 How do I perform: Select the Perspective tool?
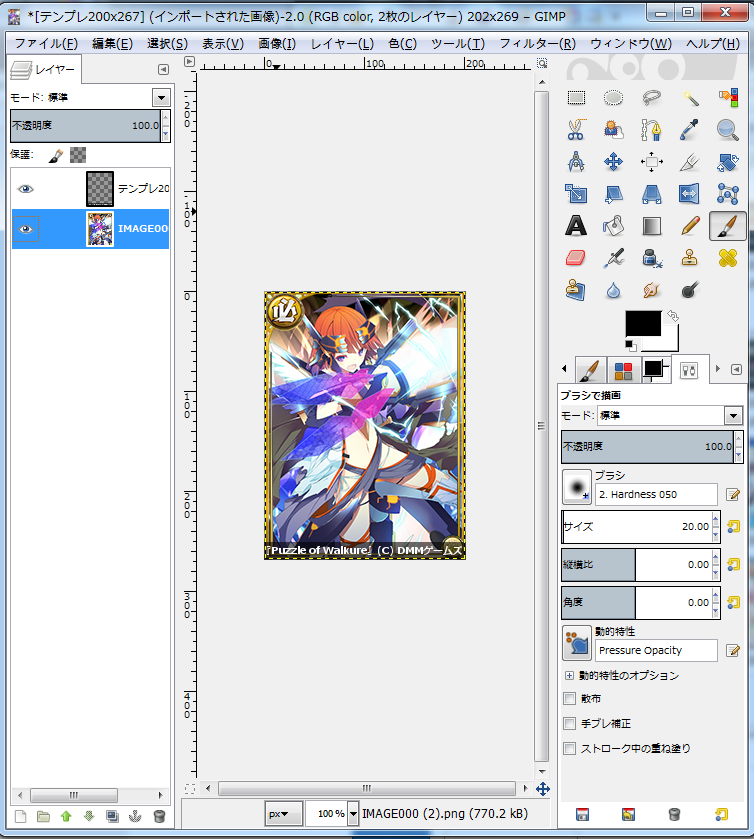pos(651,194)
